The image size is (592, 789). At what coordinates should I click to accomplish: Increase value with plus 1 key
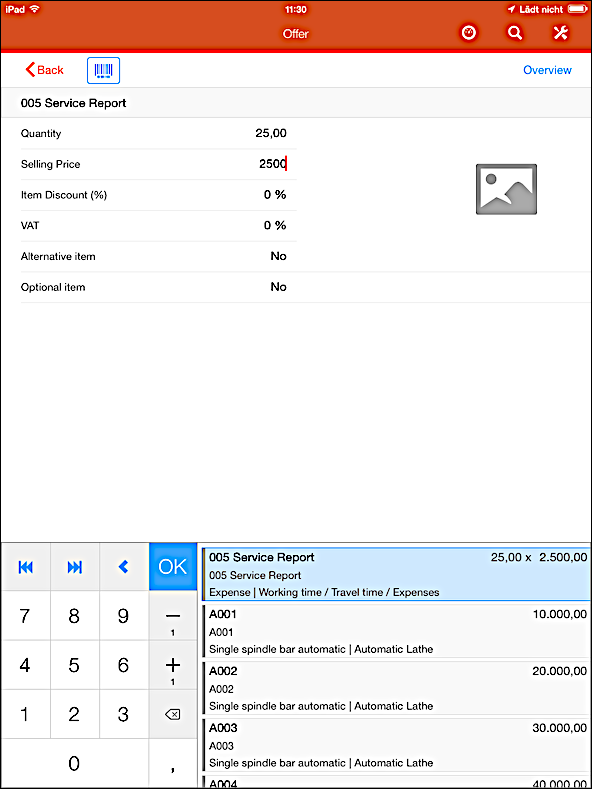point(173,665)
